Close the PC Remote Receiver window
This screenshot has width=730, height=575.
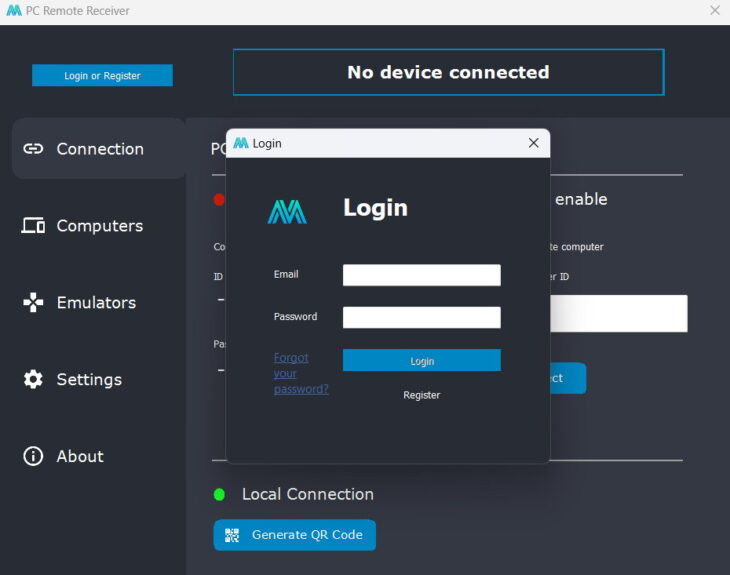pyautogui.click(x=715, y=10)
